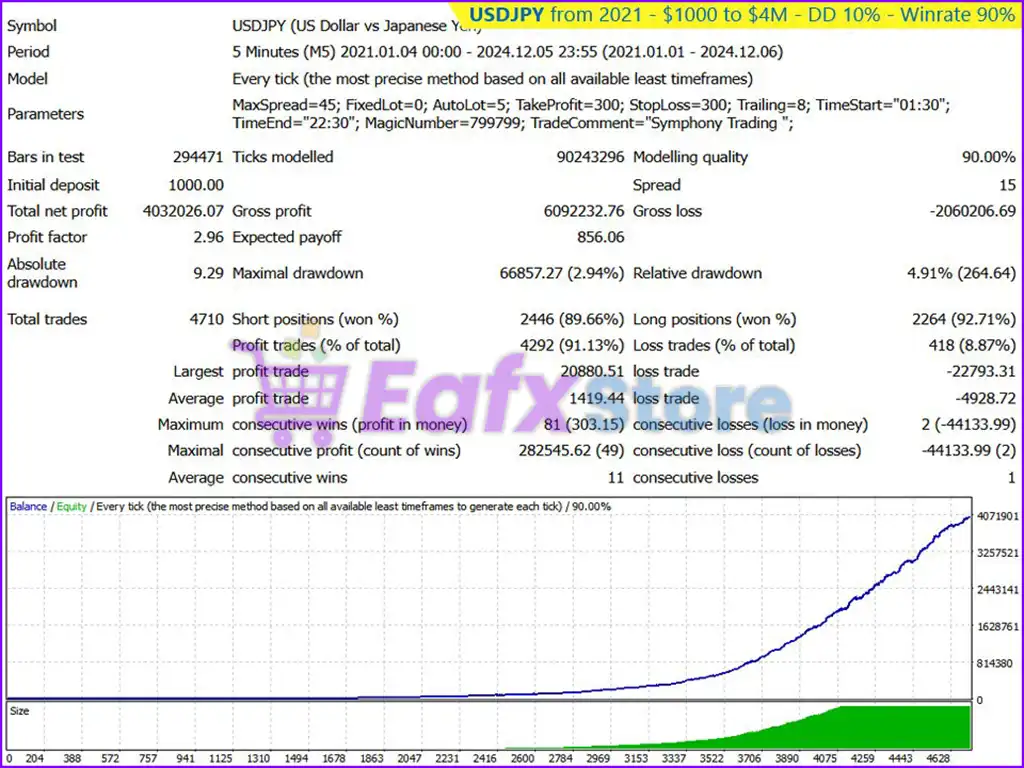Image resolution: width=1024 pixels, height=768 pixels.
Task: Select the modelling quality value "90.00%"
Action: [989, 157]
